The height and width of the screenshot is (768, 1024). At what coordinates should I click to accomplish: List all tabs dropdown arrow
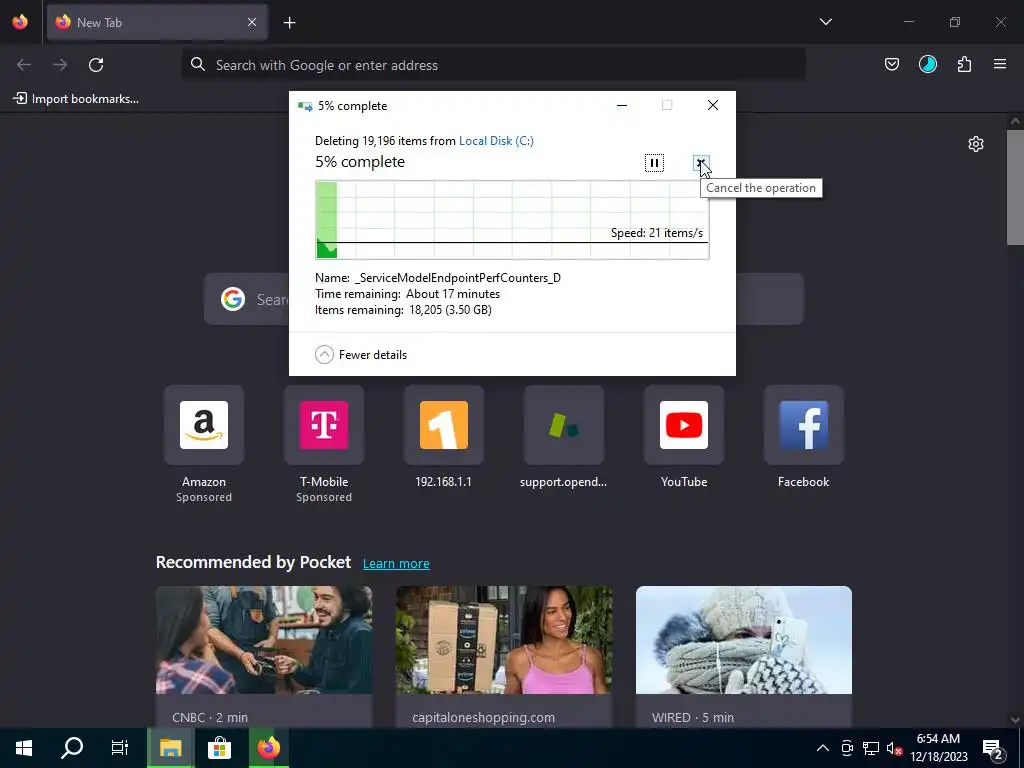click(825, 22)
